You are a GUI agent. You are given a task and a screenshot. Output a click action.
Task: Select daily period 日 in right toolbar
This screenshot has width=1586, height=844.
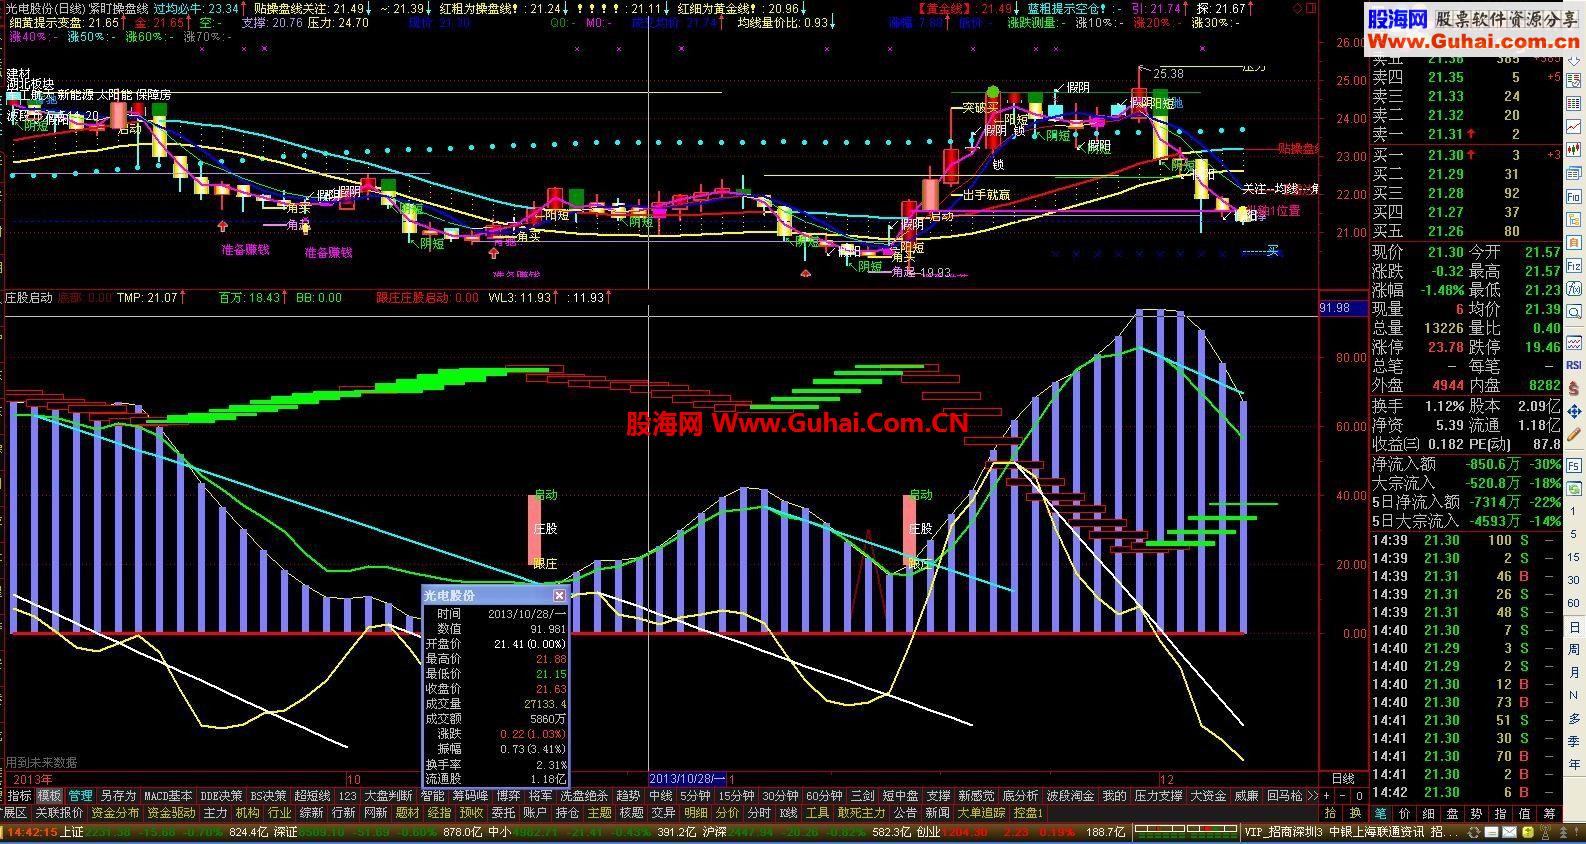tap(1574, 626)
